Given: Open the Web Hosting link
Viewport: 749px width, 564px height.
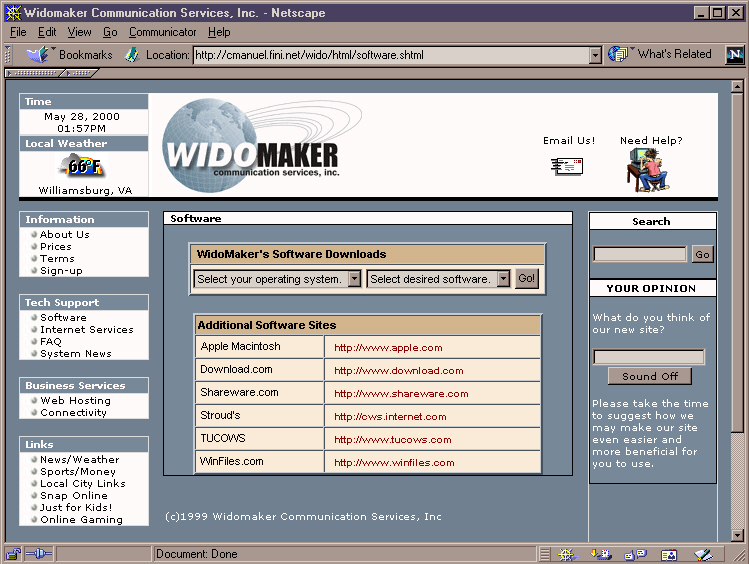Looking at the screenshot, I should coord(75,400).
